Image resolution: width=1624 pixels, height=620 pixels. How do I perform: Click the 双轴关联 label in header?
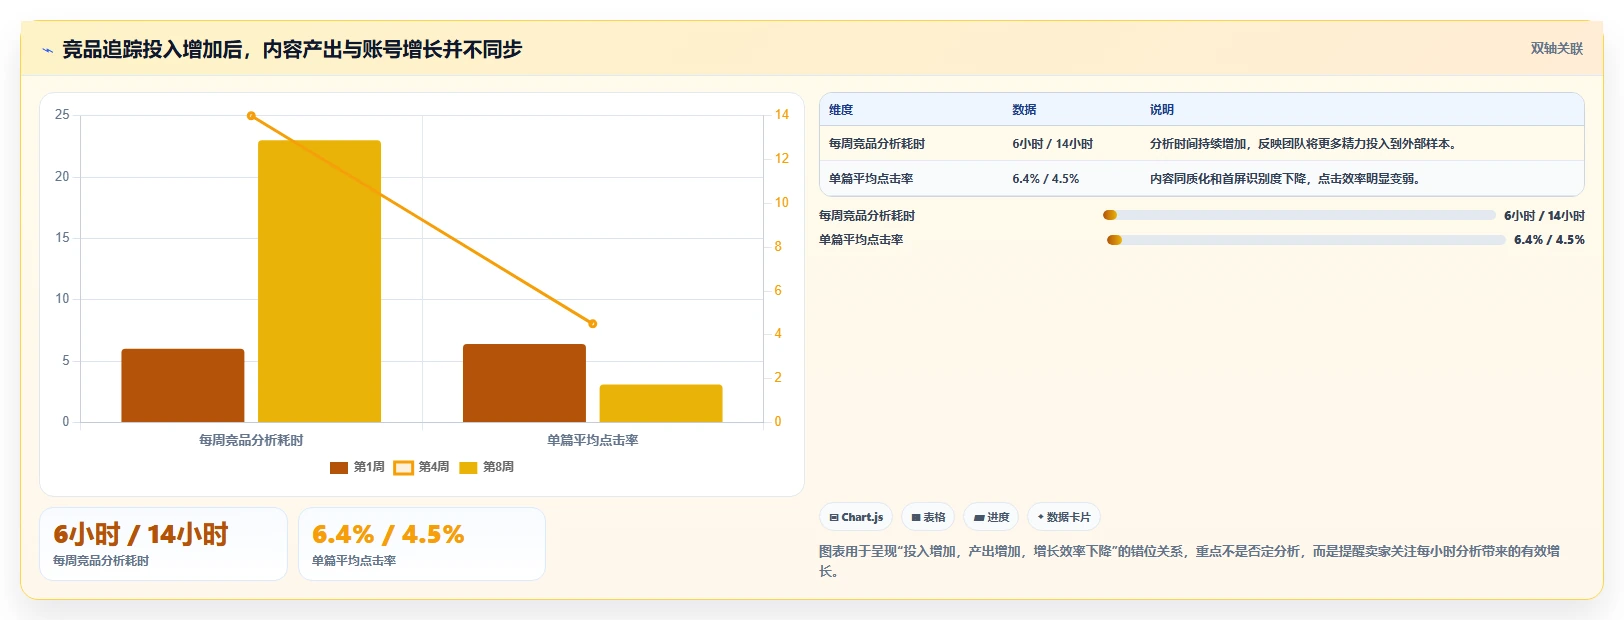[1557, 48]
